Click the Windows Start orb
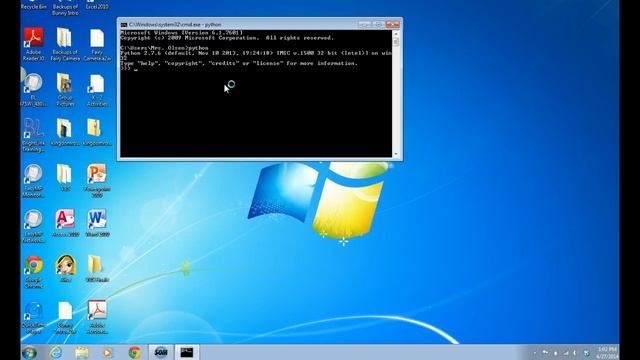 29,352
